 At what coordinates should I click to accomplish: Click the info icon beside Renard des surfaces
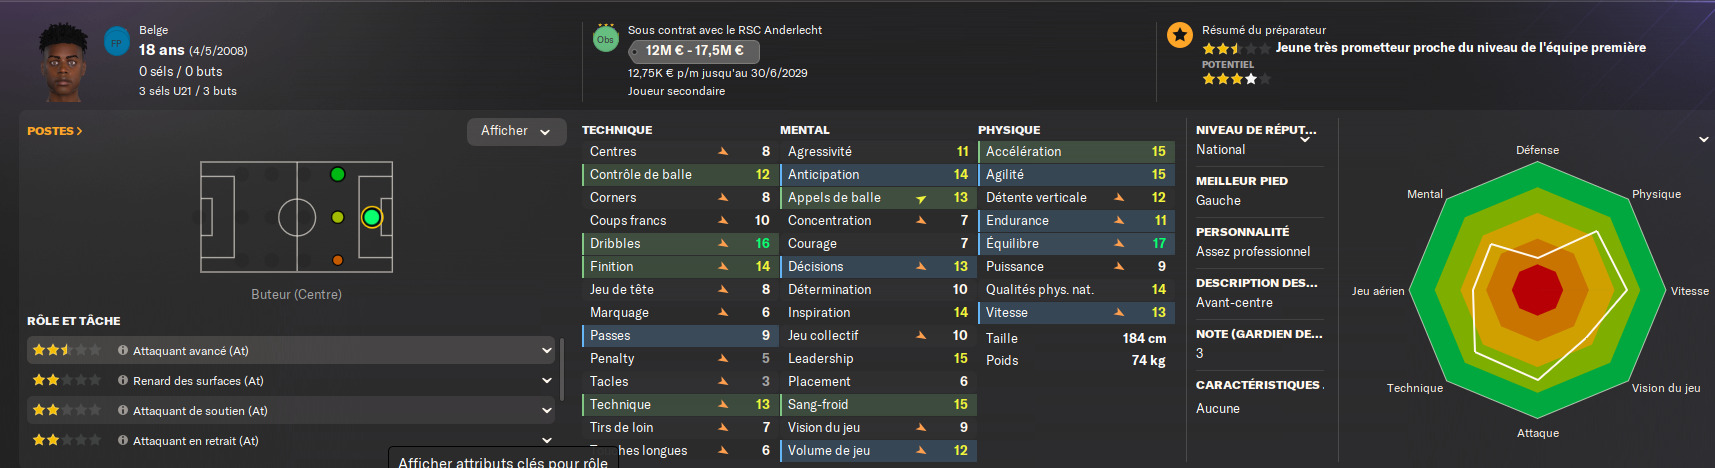tap(123, 381)
